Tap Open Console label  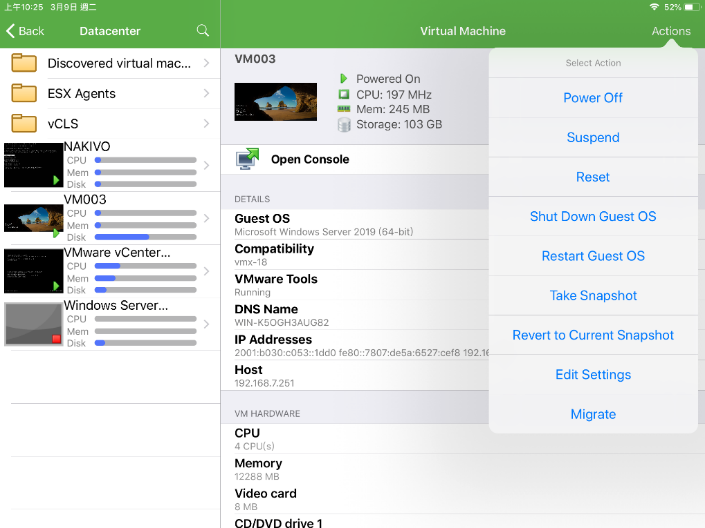coord(310,159)
